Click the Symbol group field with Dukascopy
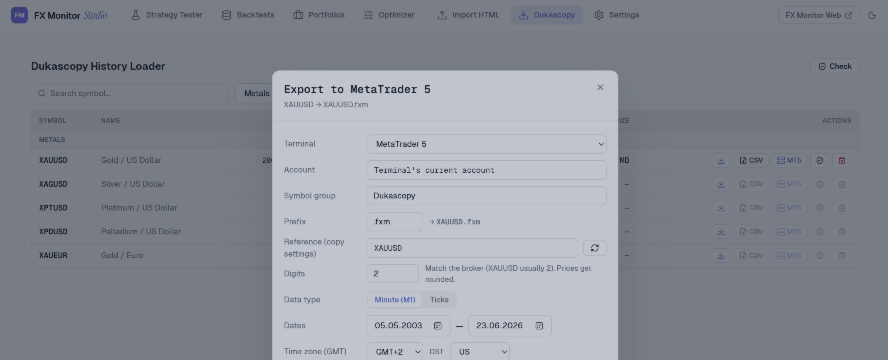Image resolution: width=888 pixels, height=360 pixels. pyautogui.click(x=486, y=196)
